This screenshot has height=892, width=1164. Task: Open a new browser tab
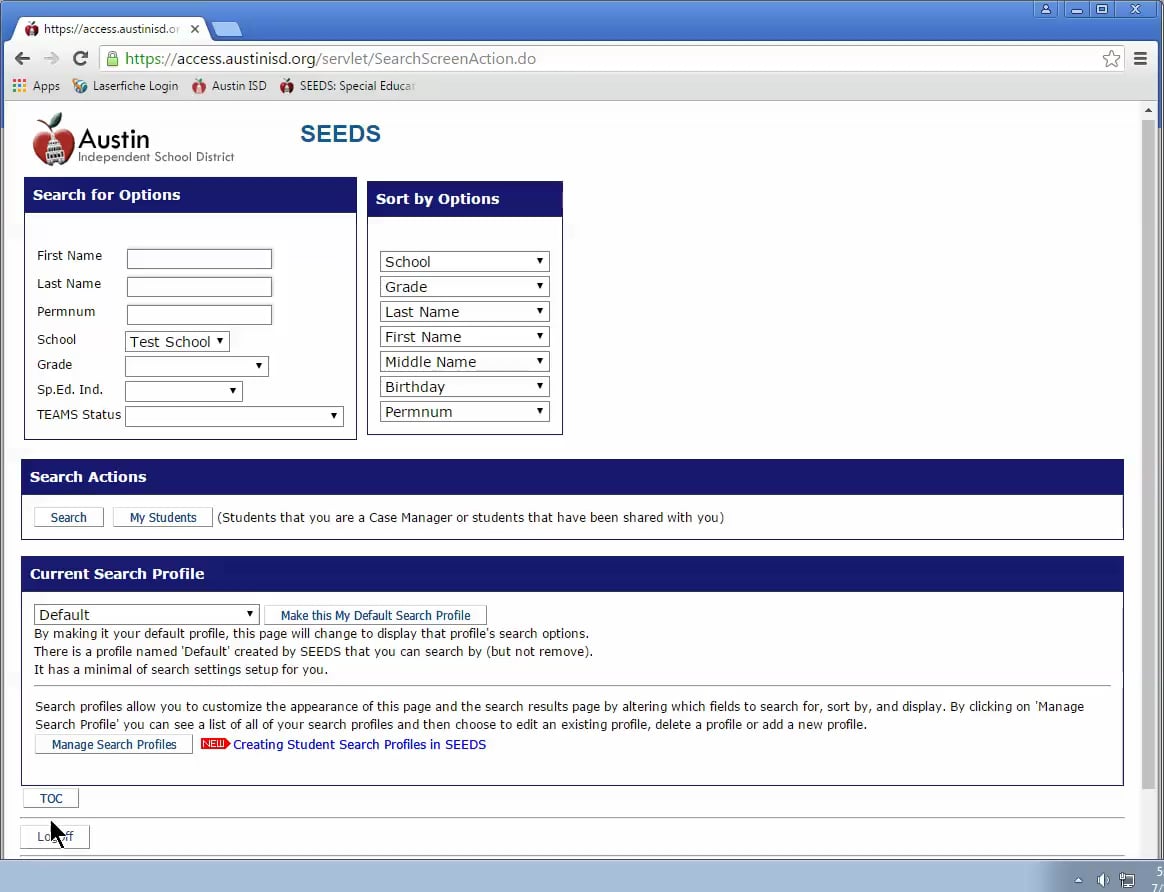pyautogui.click(x=226, y=30)
